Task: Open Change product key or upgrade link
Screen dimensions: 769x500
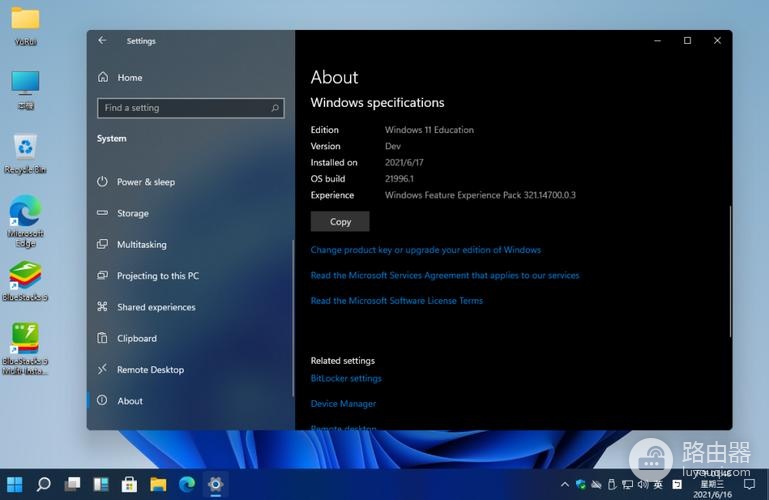Action: coord(426,250)
